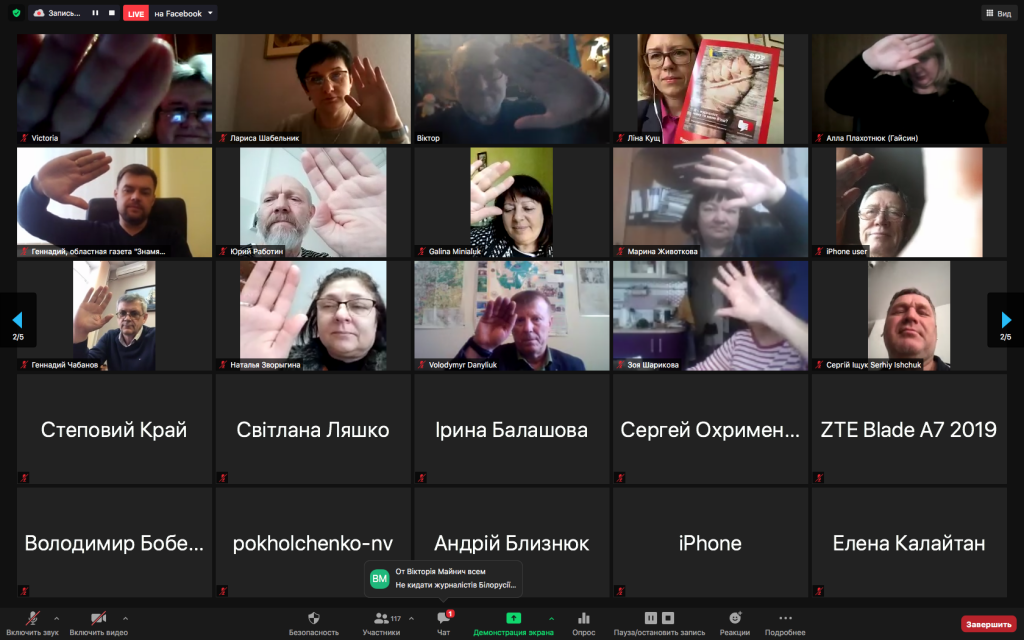
Task: Go to next gallery page with right arrow
Action: (1005, 320)
